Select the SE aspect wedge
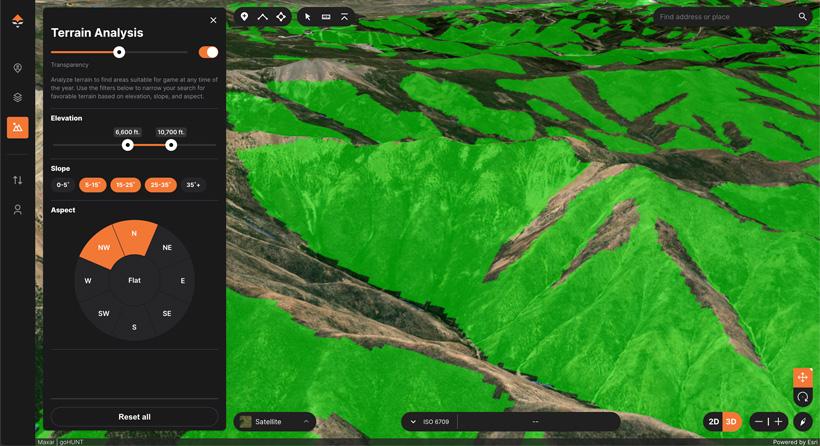820x446 pixels. pos(166,314)
